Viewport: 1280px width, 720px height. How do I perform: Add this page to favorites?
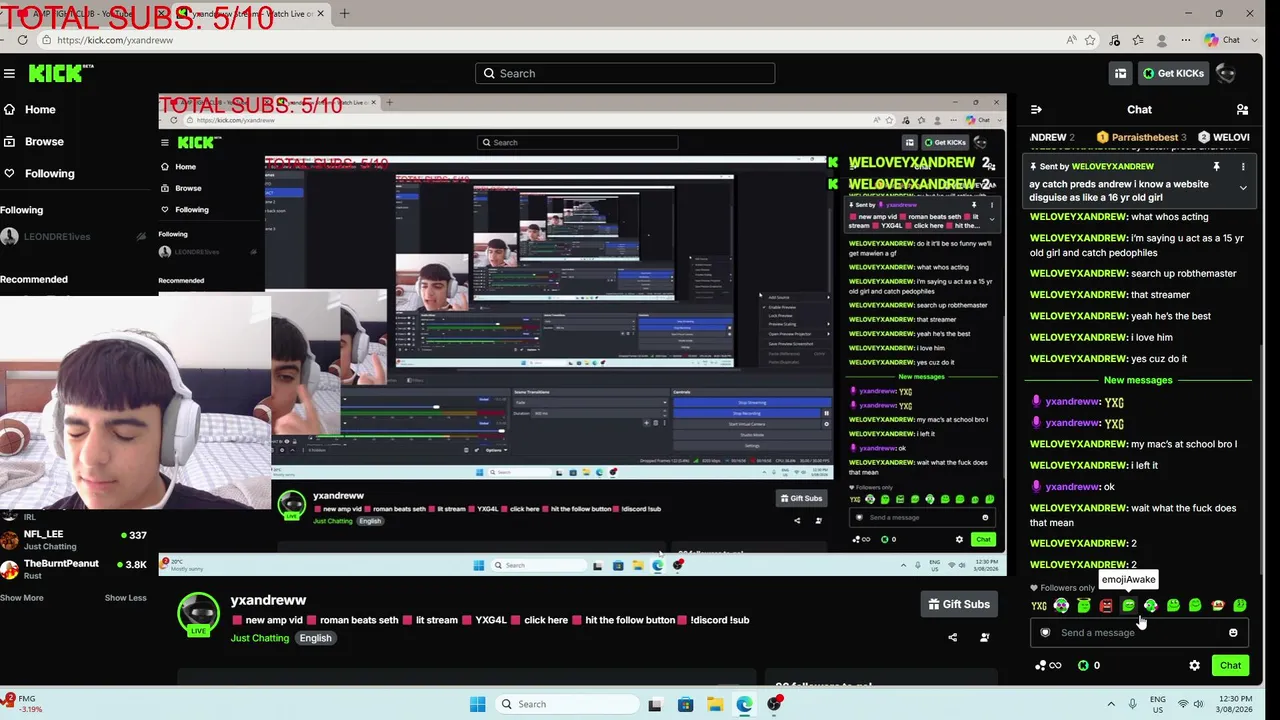pyautogui.click(x=1090, y=40)
